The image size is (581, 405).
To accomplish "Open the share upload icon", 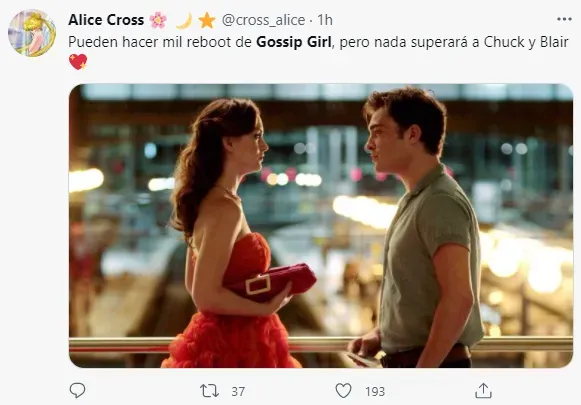I will pos(483,391).
